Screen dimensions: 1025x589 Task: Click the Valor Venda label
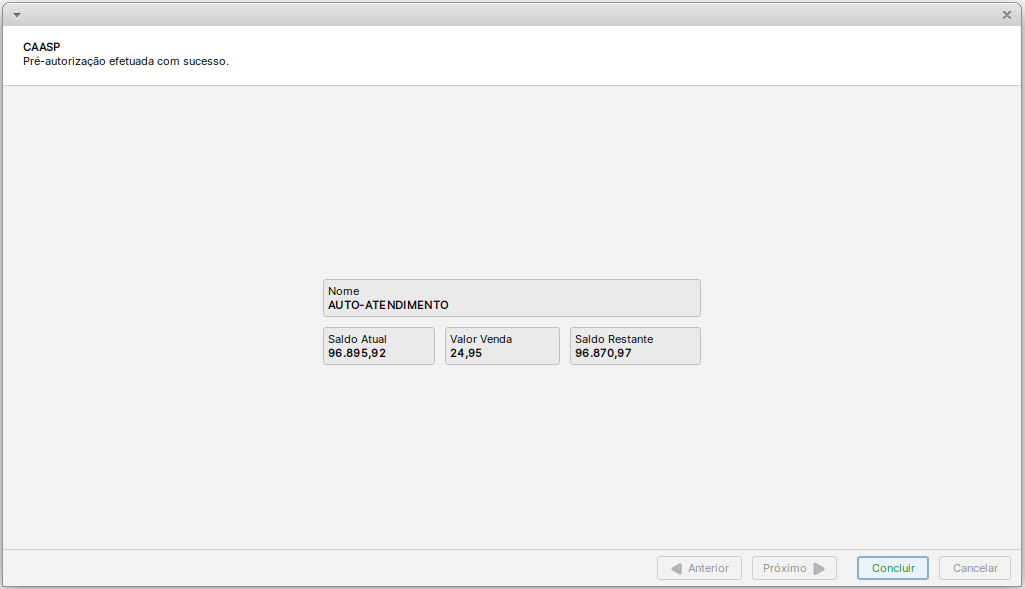click(480, 339)
